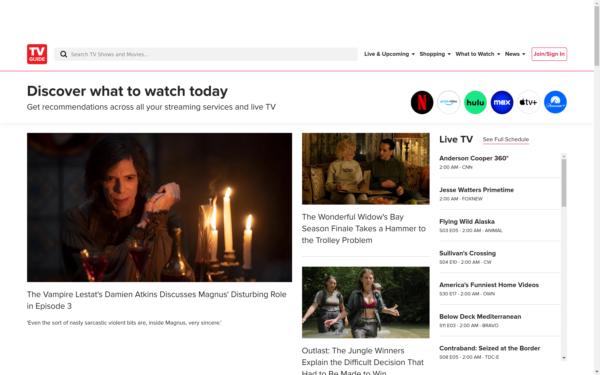Select the Paramount+ streaming icon
600x375 pixels.
(x=555, y=102)
